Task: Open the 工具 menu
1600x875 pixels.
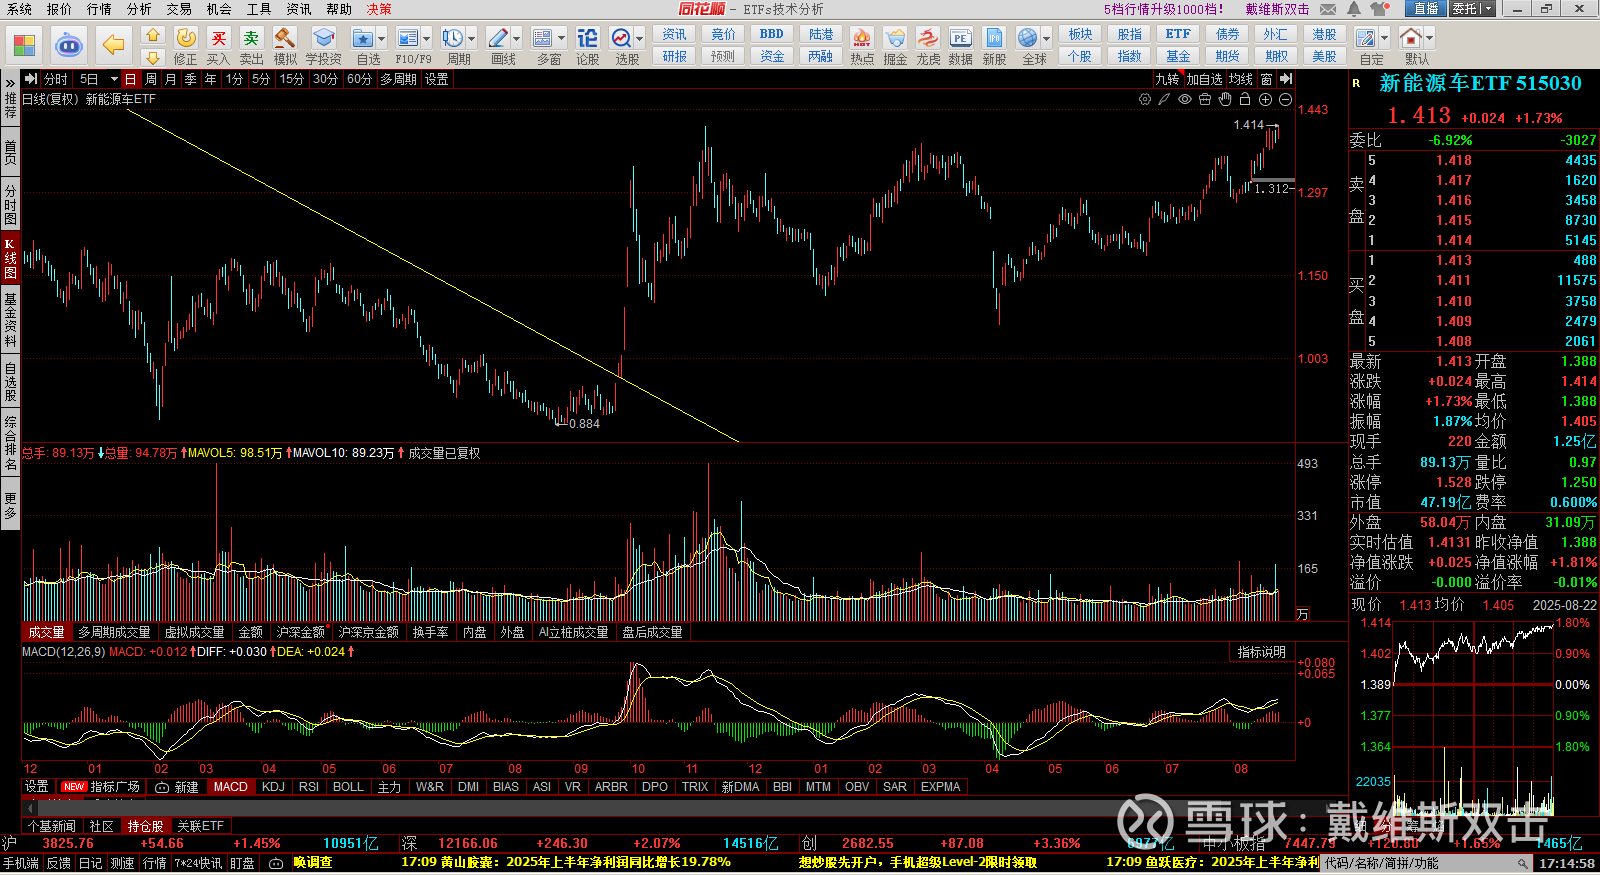Action: click(259, 9)
